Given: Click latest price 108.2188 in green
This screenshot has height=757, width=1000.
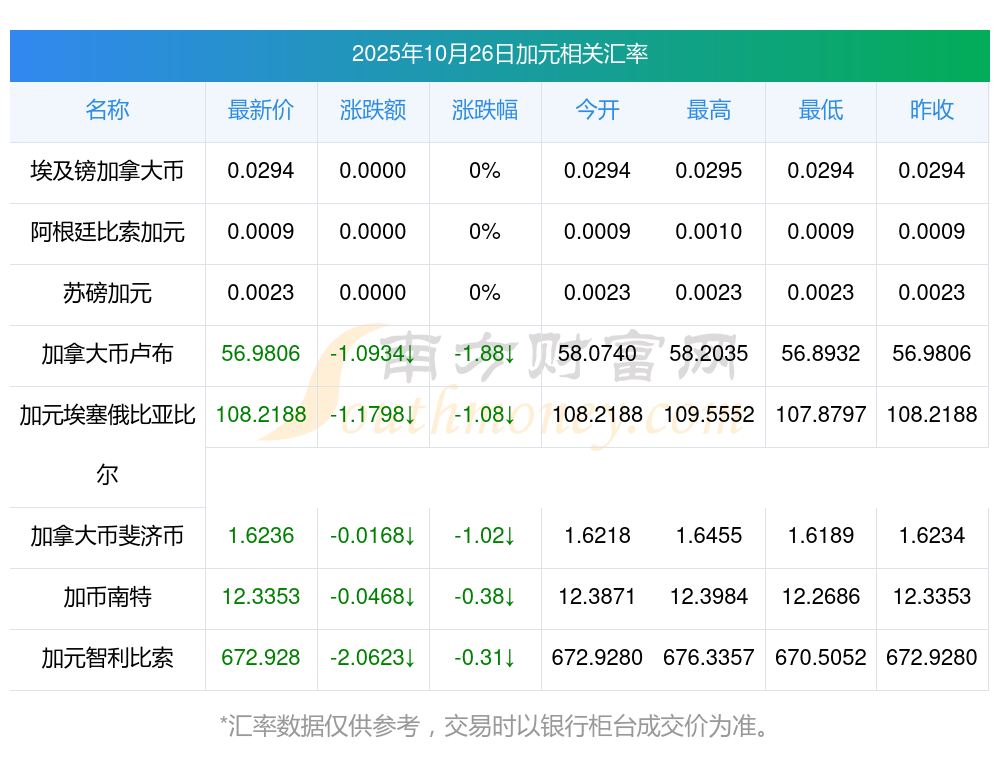Looking at the screenshot, I should coord(261,415).
